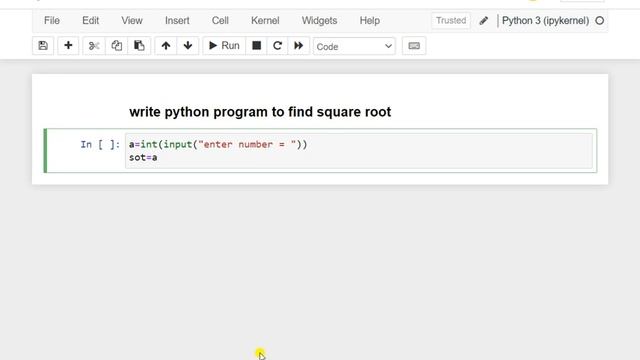Viewport: 640px width, 360px height.
Task: Run the current cell
Action: (224, 46)
